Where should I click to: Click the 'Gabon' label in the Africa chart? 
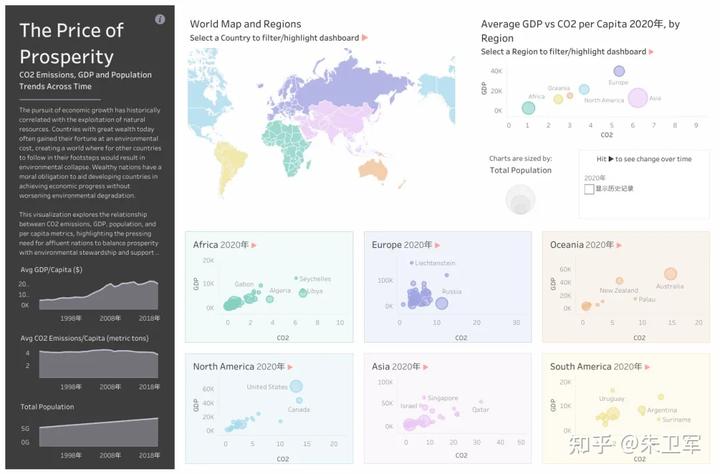click(244, 284)
